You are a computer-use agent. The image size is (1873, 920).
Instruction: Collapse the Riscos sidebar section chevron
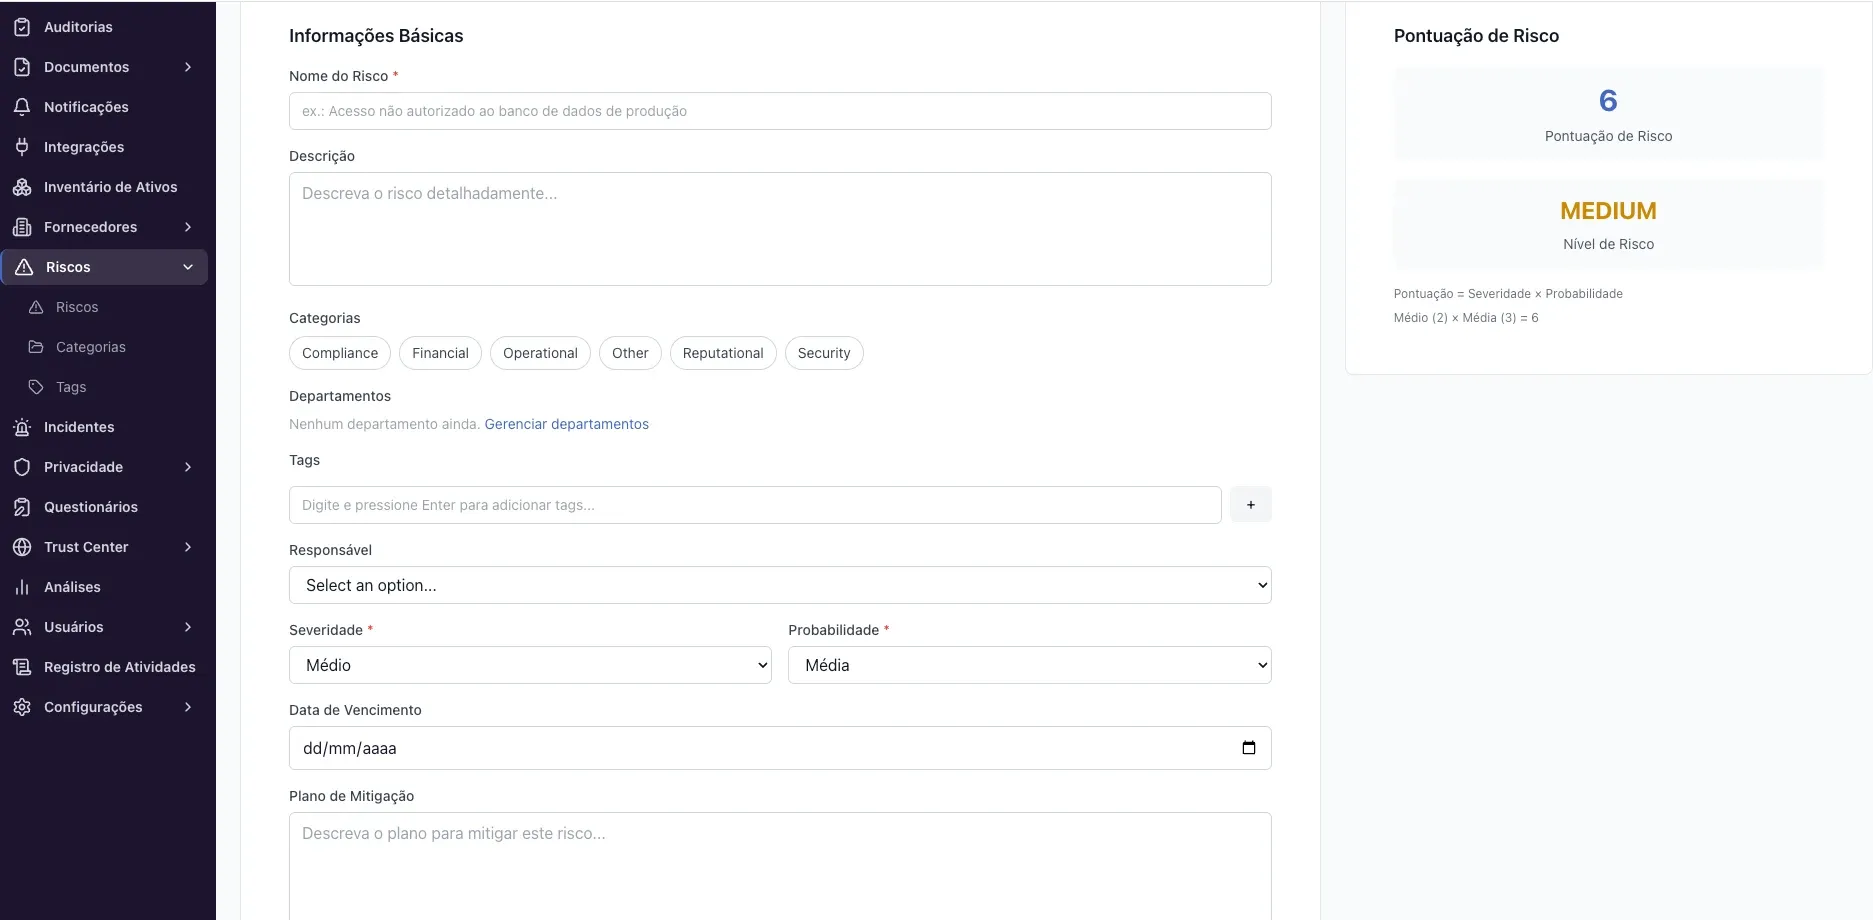pos(188,267)
